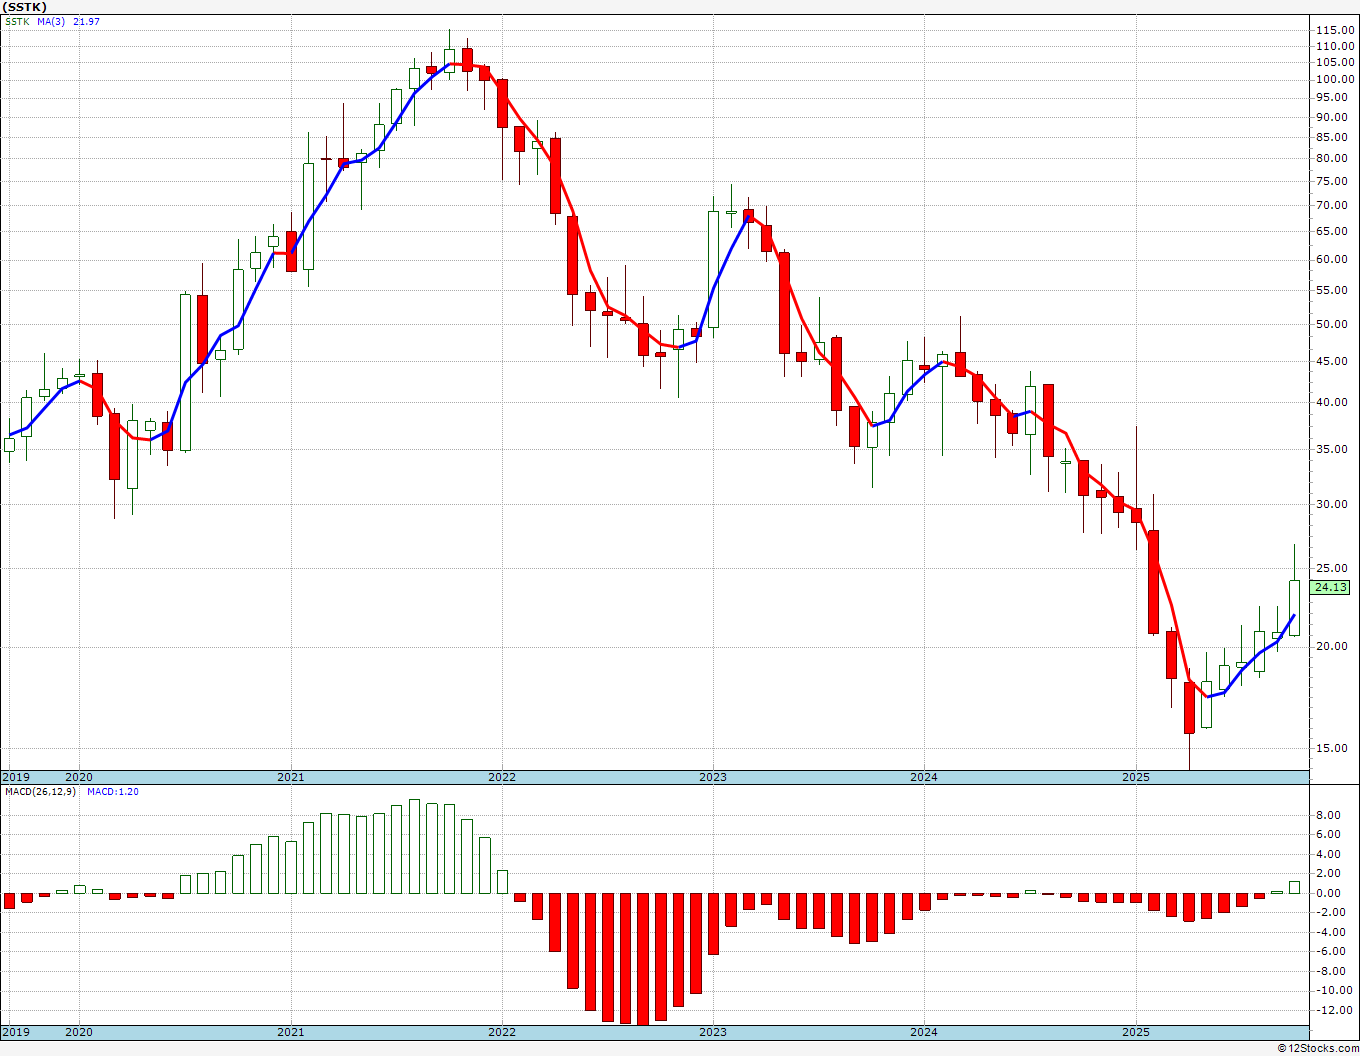The height and width of the screenshot is (1056, 1360).
Task: Select the 2023 marker on price timeline
Action: (713, 777)
